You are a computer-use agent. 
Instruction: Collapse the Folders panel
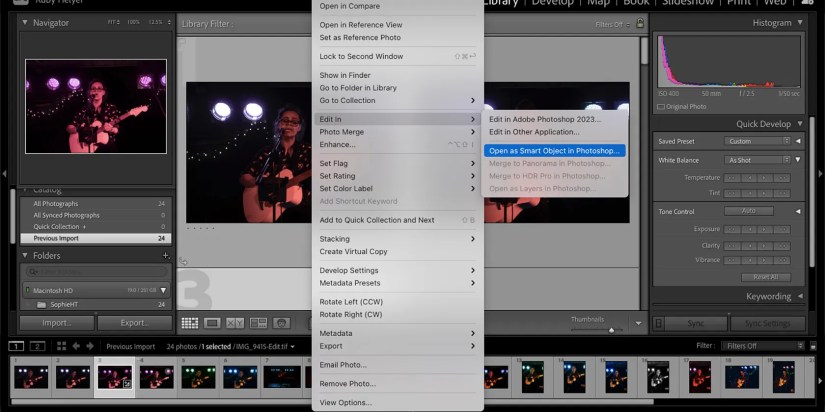25,255
